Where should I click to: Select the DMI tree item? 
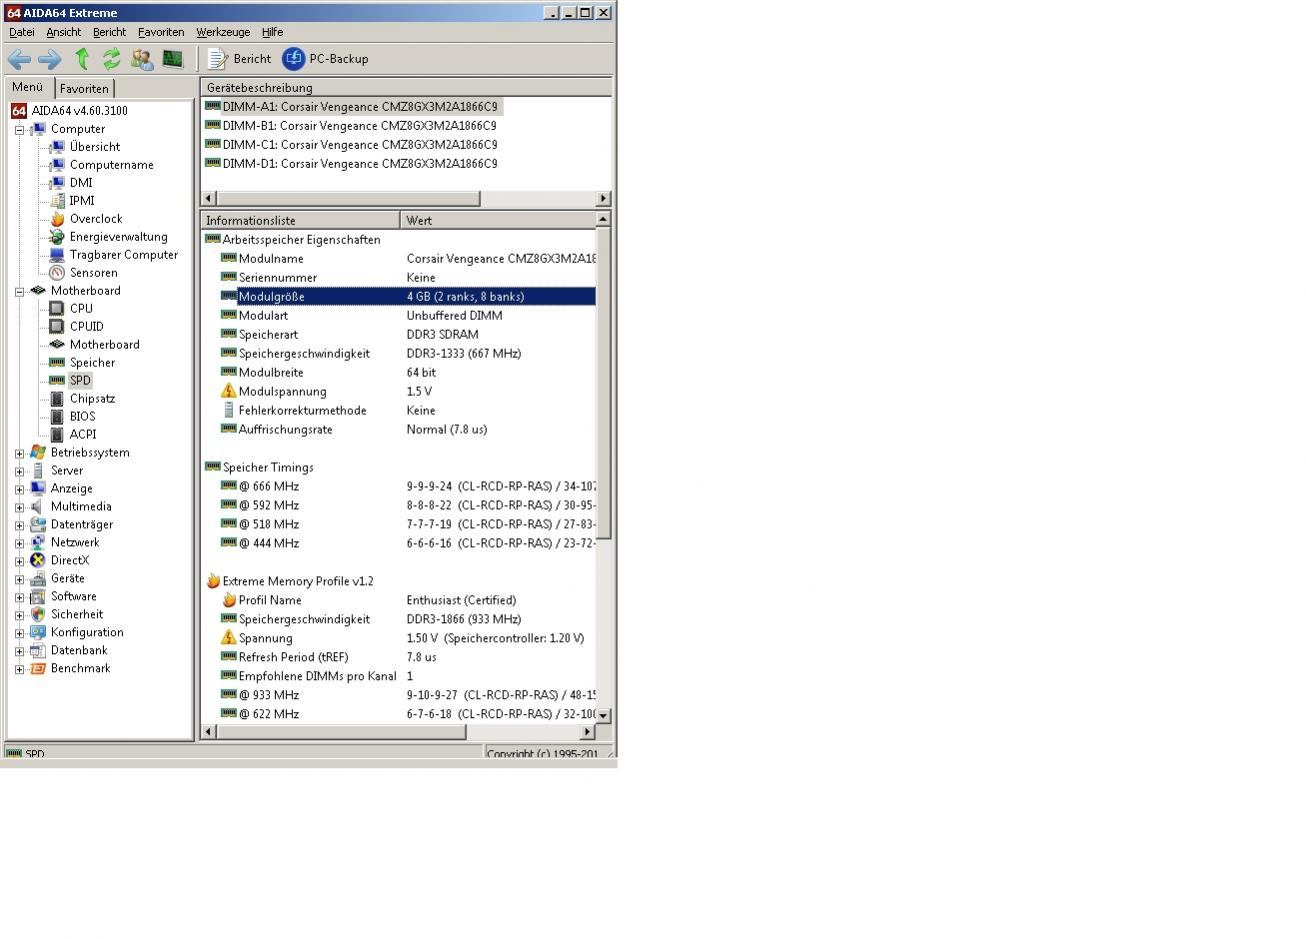tap(81, 183)
